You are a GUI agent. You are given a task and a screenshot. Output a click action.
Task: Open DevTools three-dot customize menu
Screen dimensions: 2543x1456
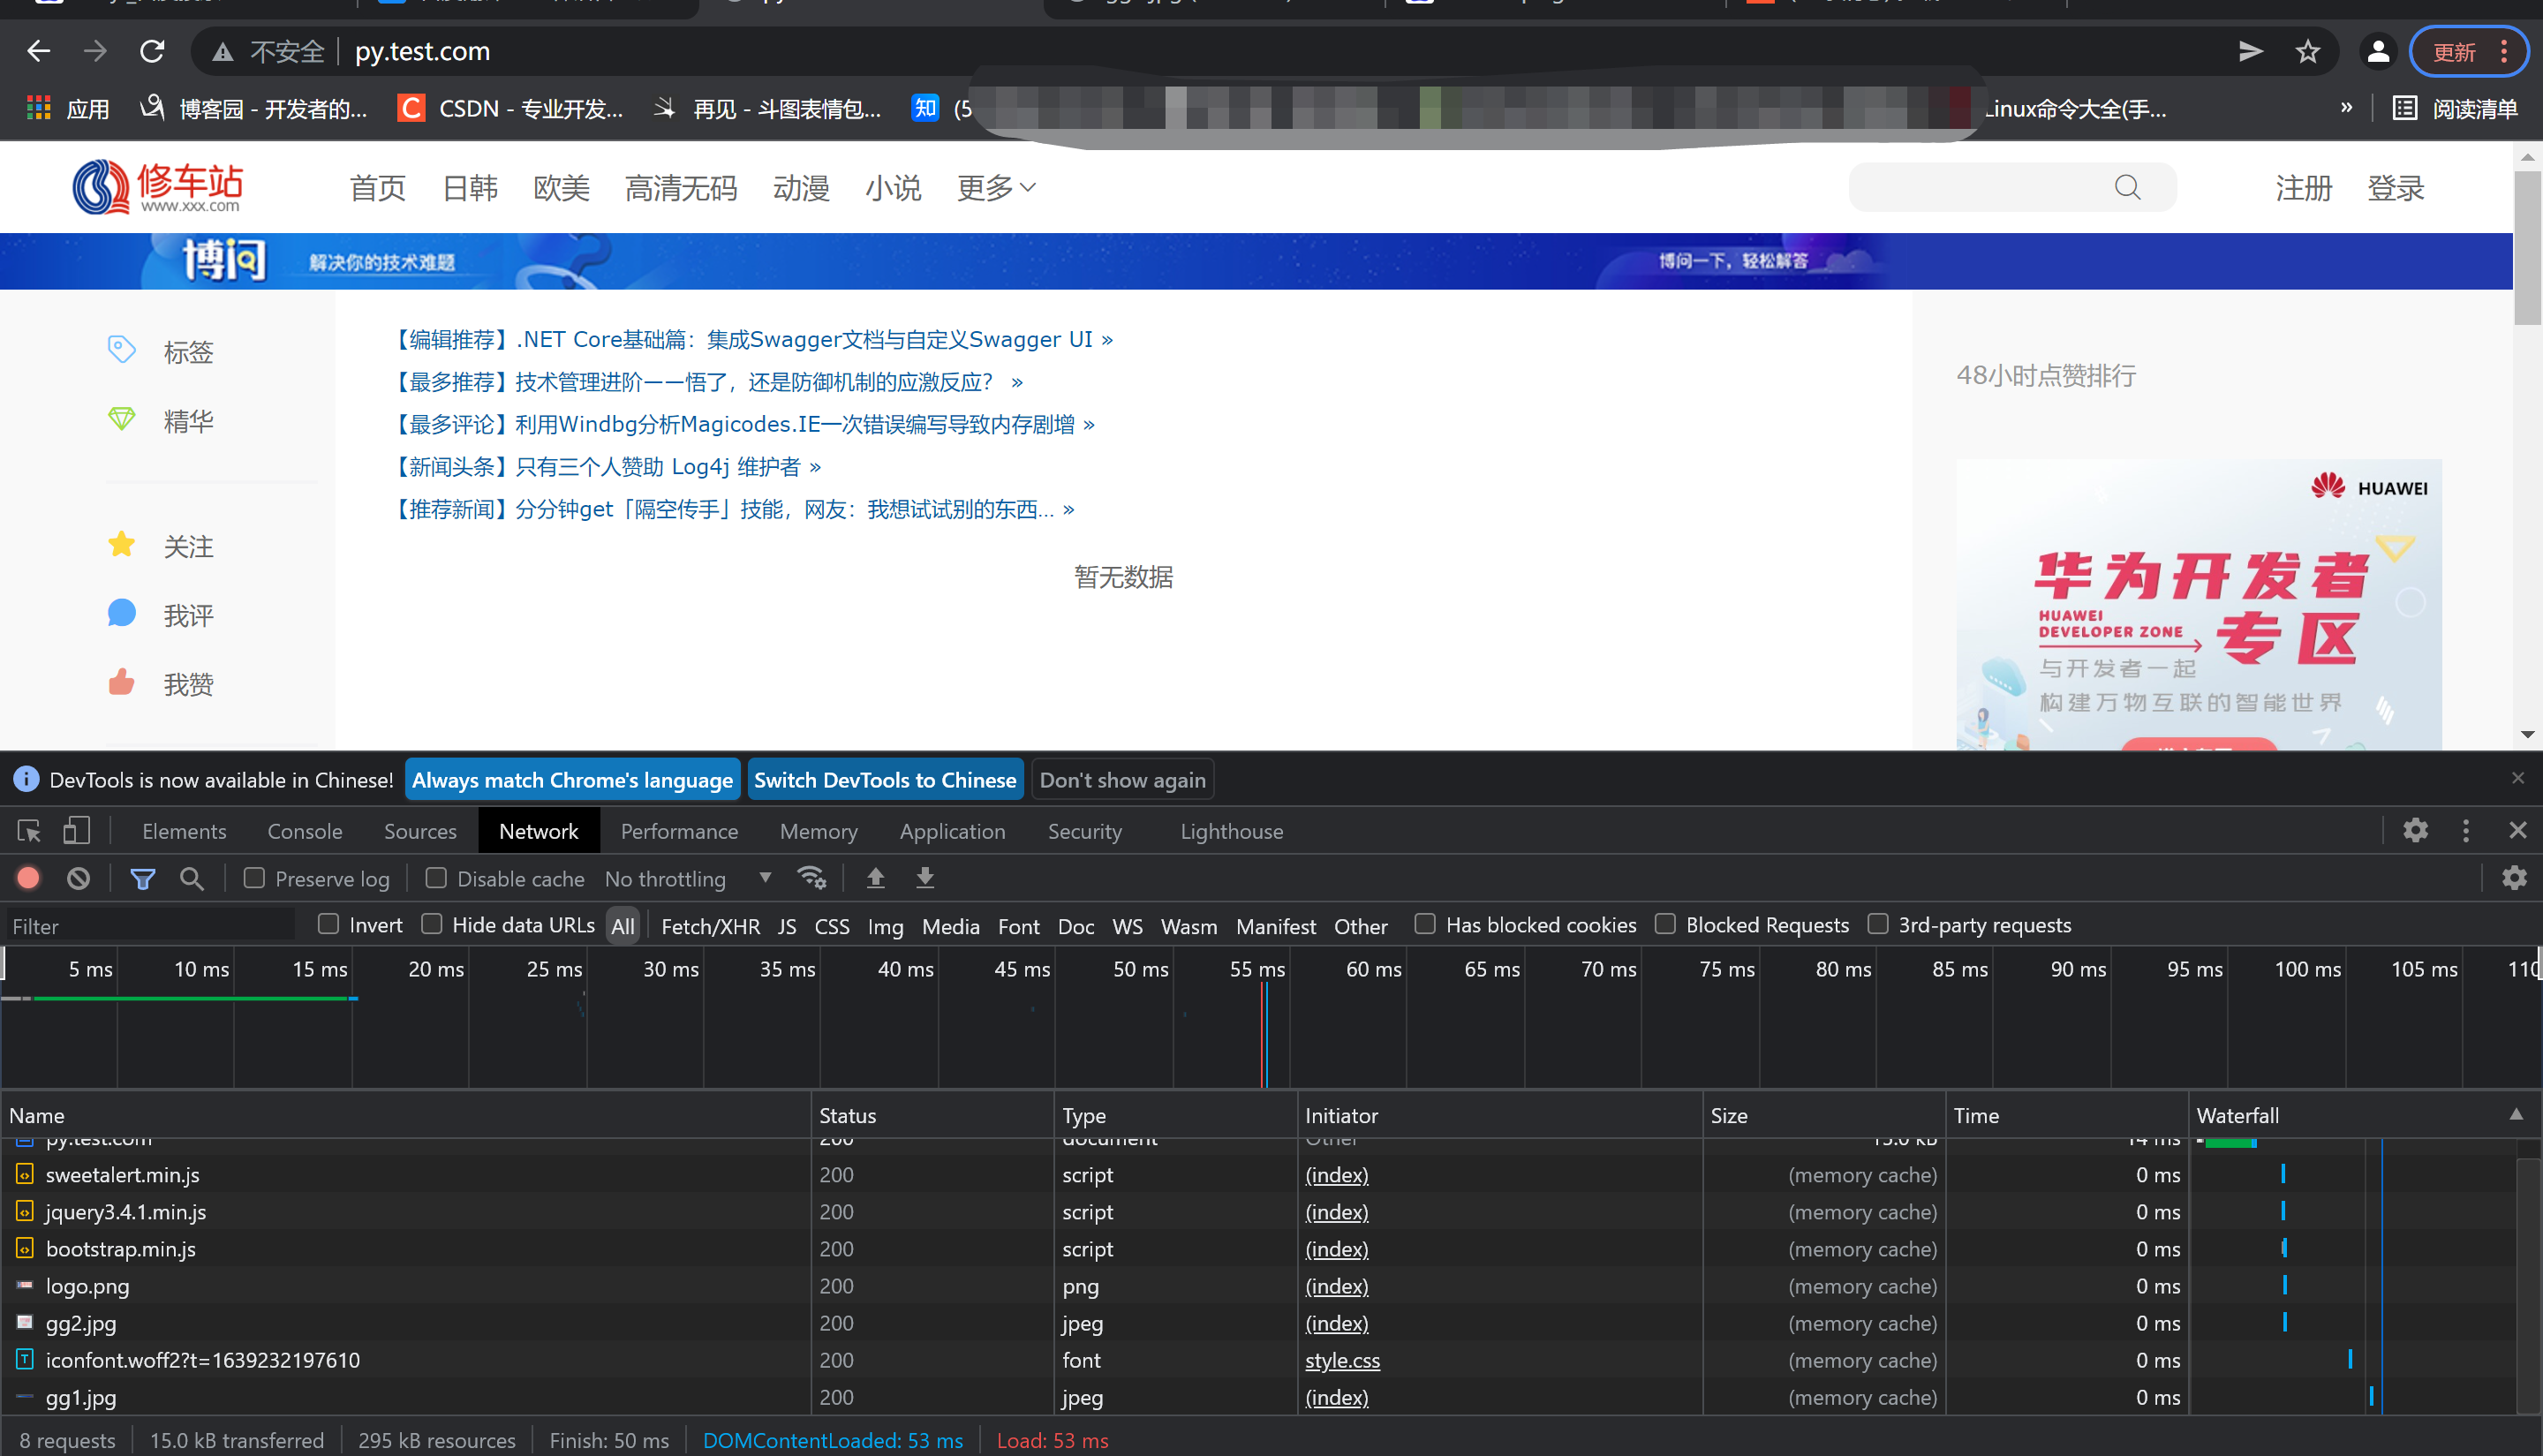pyautogui.click(x=2466, y=830)
